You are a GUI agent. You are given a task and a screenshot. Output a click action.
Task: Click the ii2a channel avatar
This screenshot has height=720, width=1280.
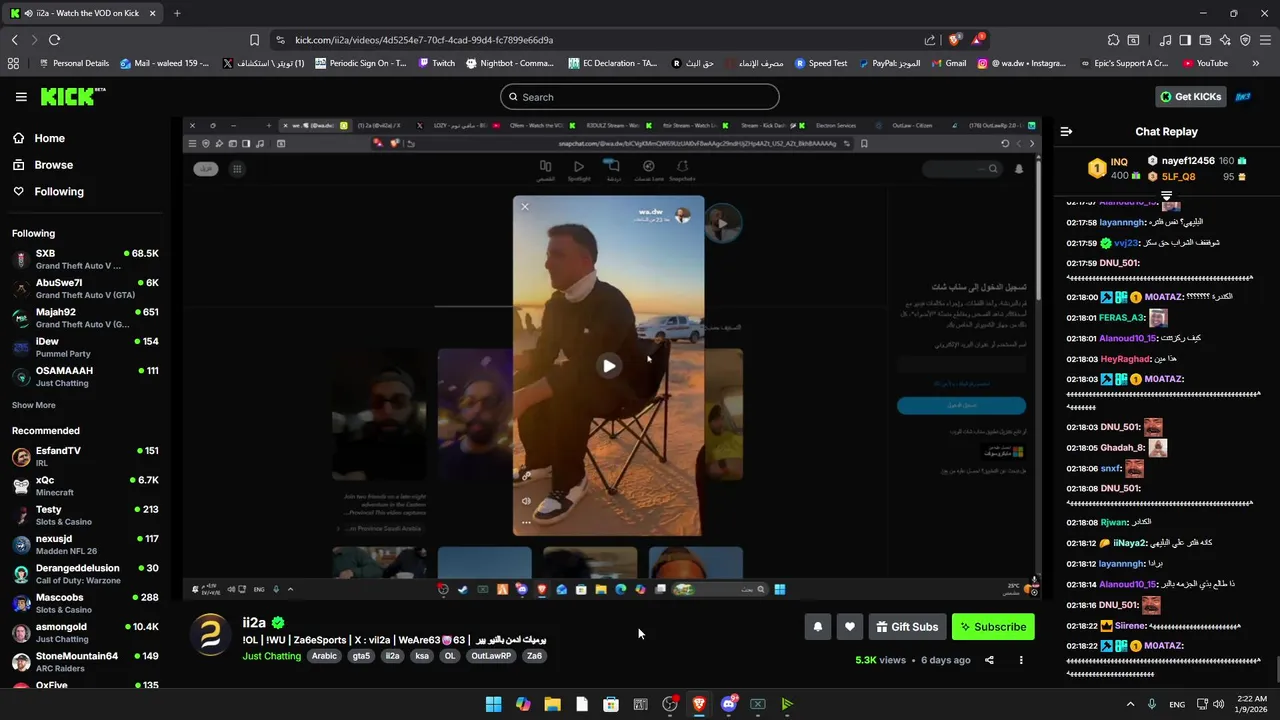click(211, 634)
